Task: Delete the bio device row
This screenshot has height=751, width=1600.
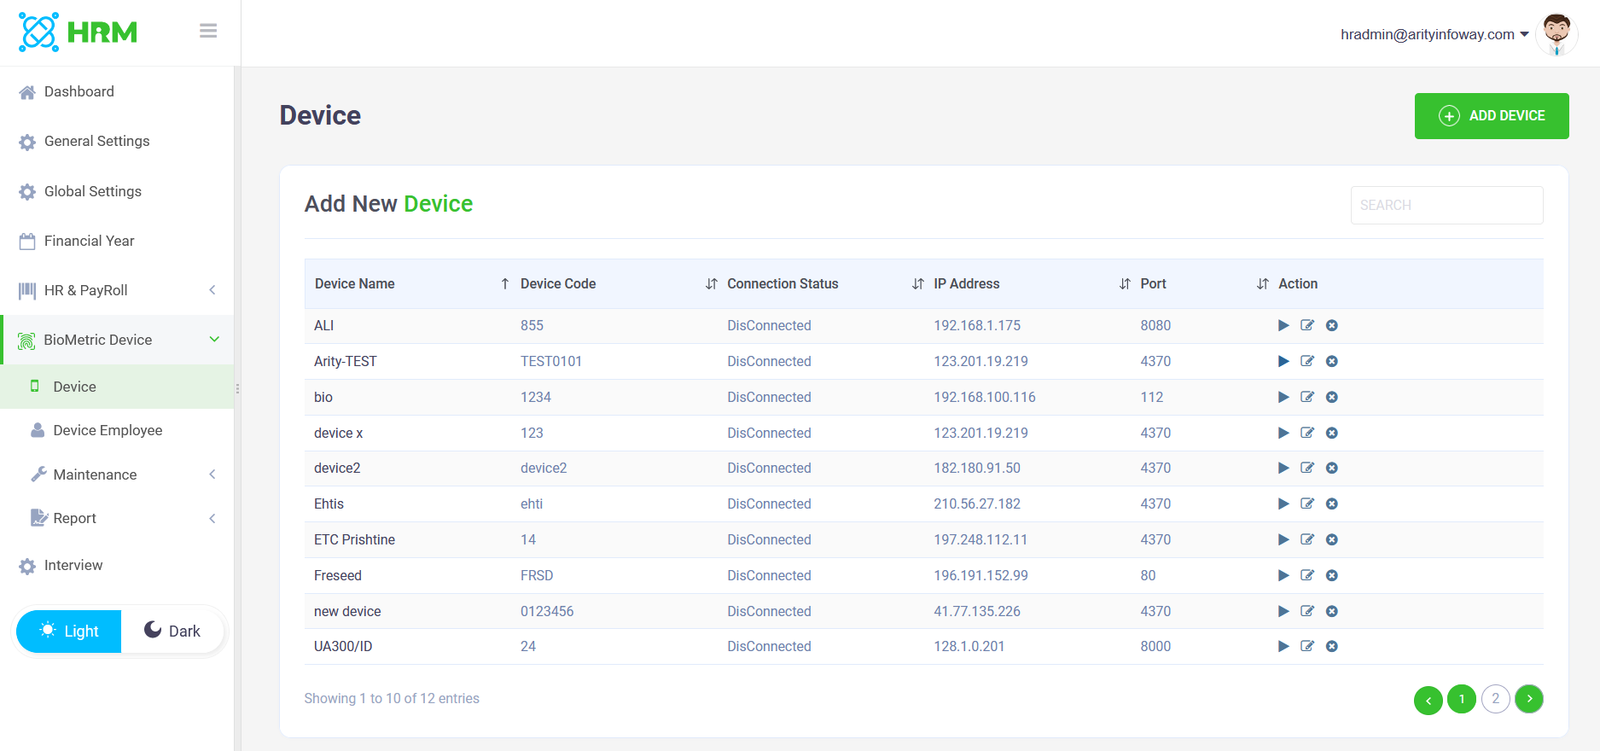Action: (1332, 397)
